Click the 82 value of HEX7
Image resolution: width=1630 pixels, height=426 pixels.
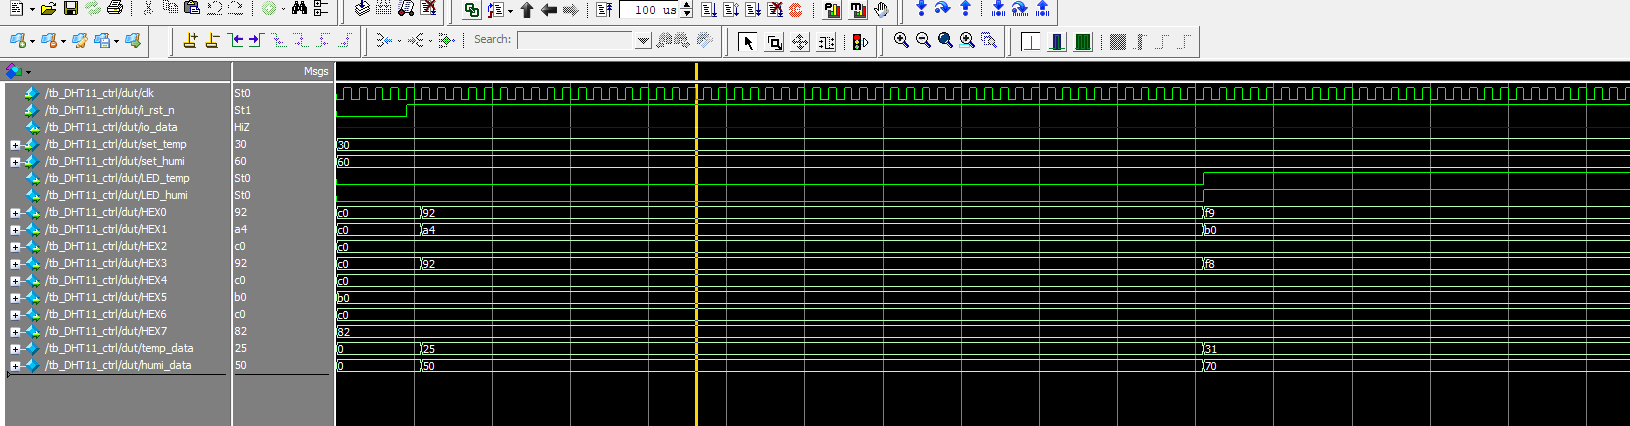pos(240,331)
